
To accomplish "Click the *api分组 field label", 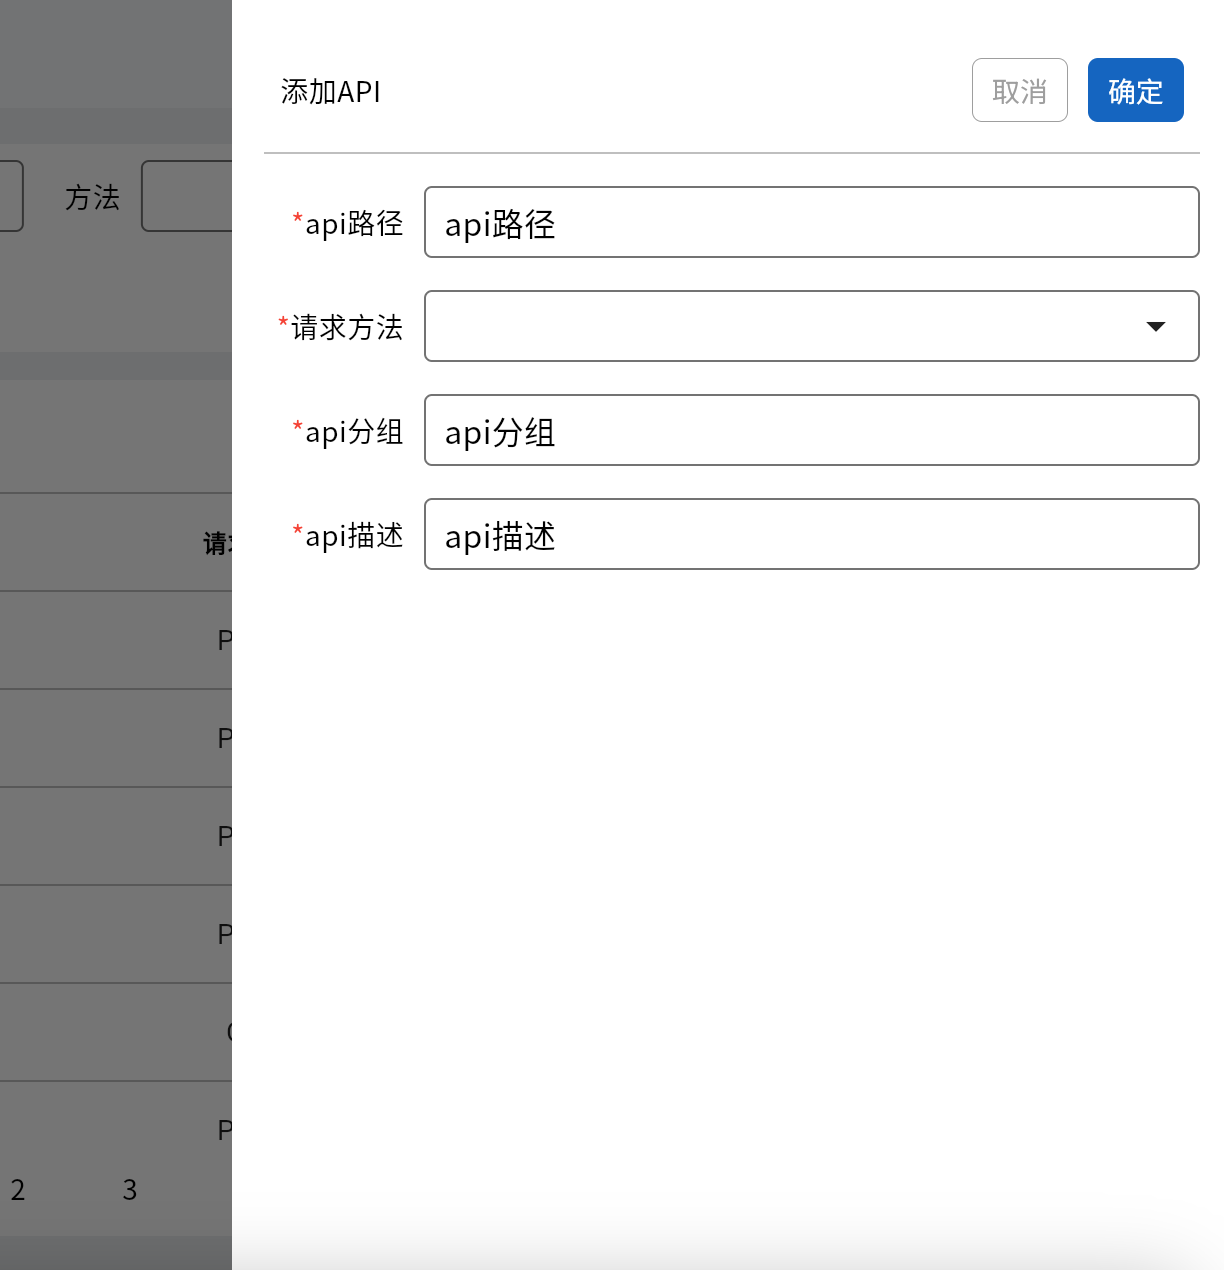I will pos(348,431).
